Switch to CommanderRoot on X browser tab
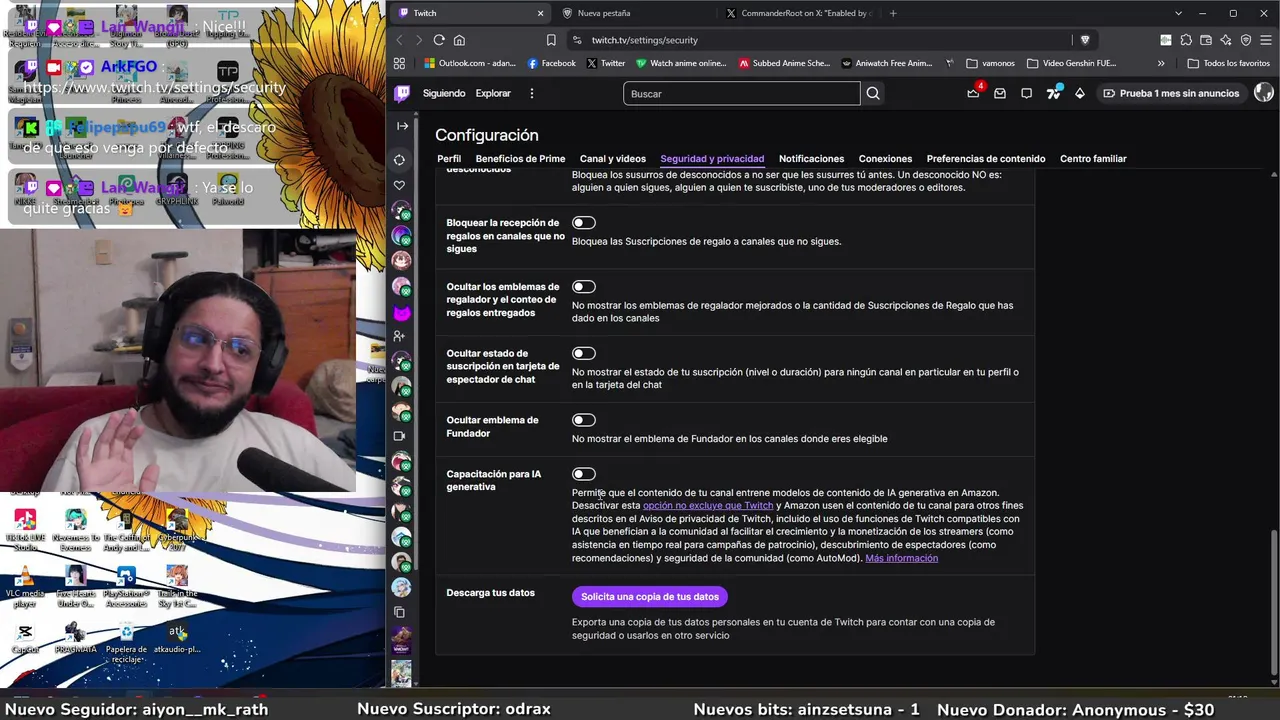The height and width of the screenshot is (720, 1280). (798, 13)
